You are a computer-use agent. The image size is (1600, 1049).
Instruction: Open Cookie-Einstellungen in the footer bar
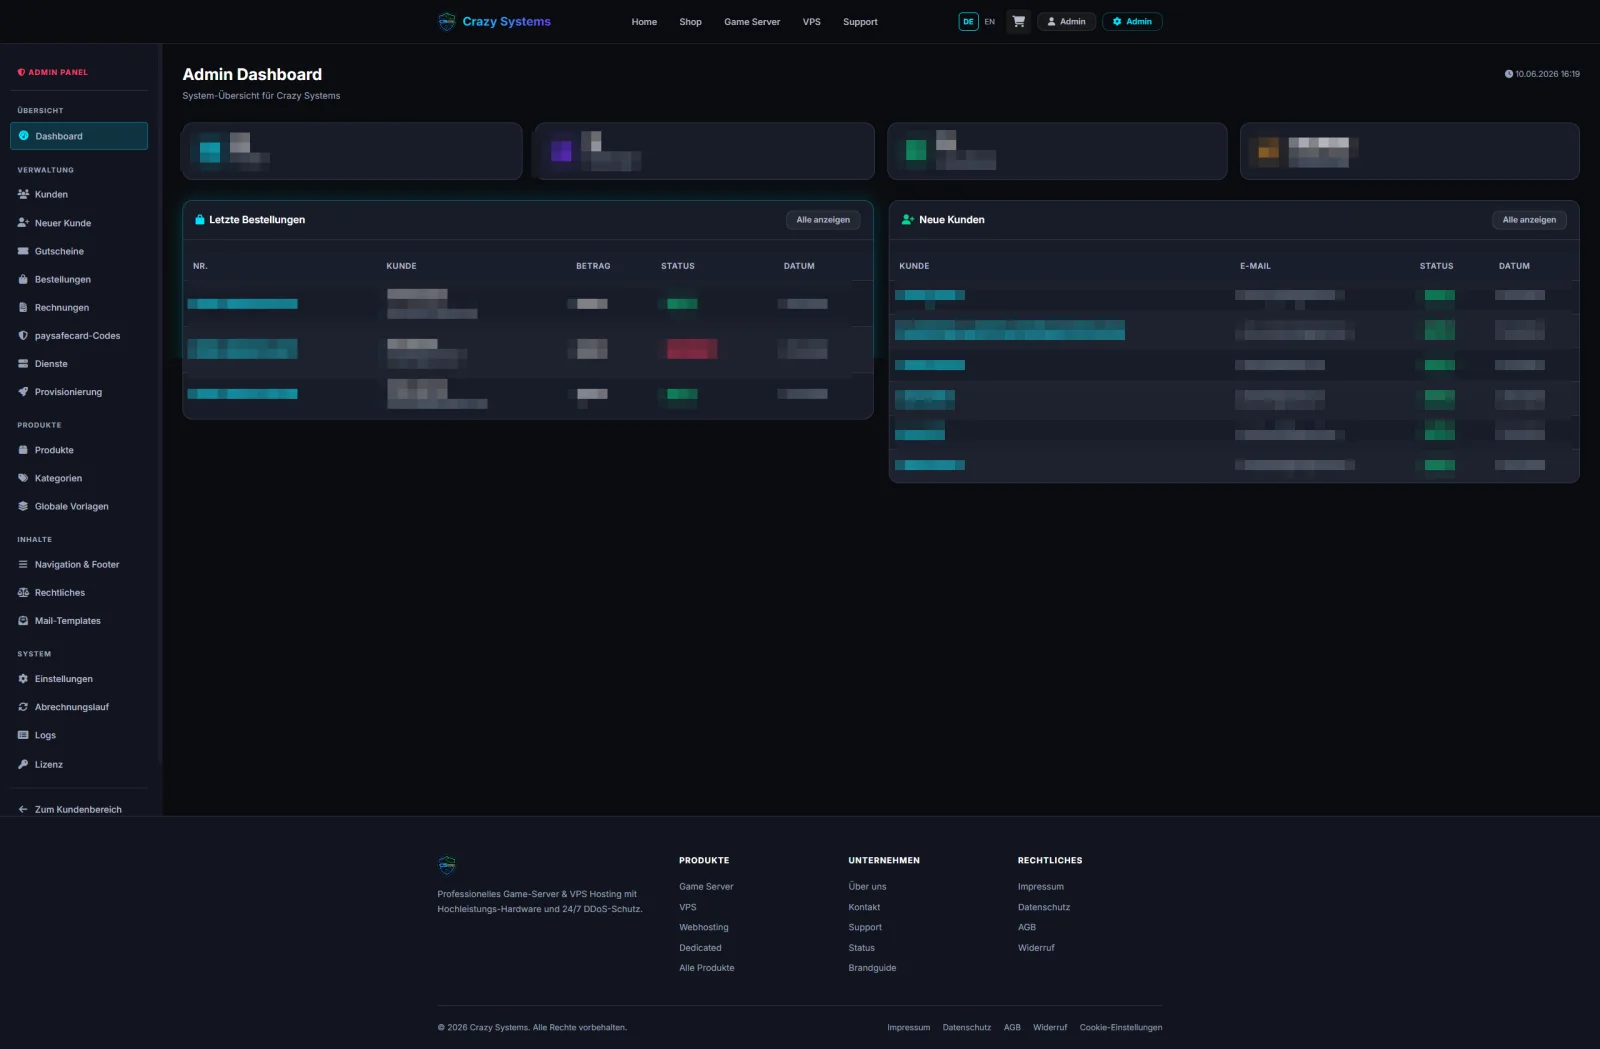pos(1121,1027)
